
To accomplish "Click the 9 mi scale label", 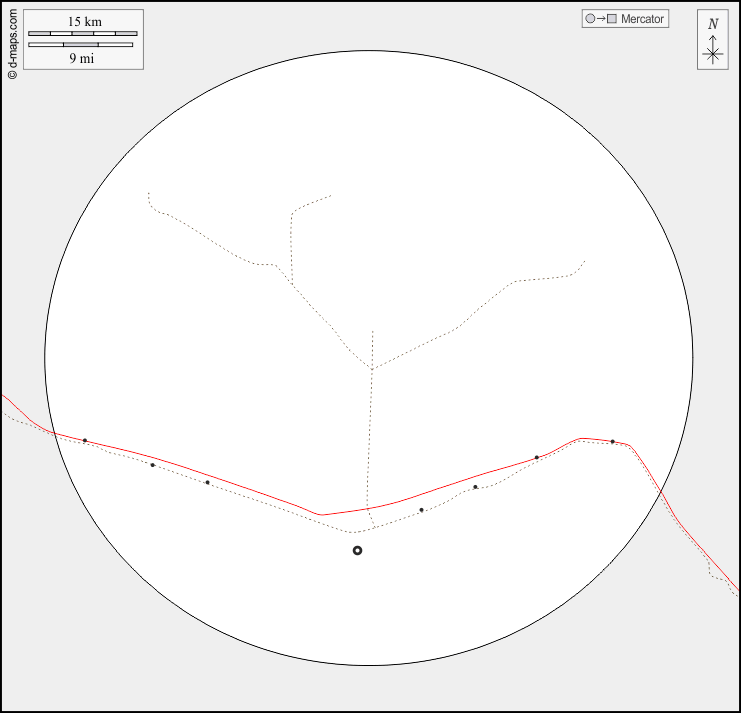I will [82, 58].
